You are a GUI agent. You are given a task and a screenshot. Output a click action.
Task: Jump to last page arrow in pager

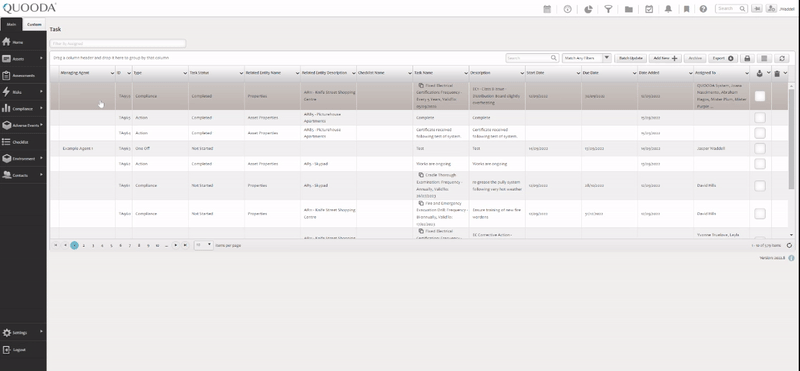(x=185, y=245)
